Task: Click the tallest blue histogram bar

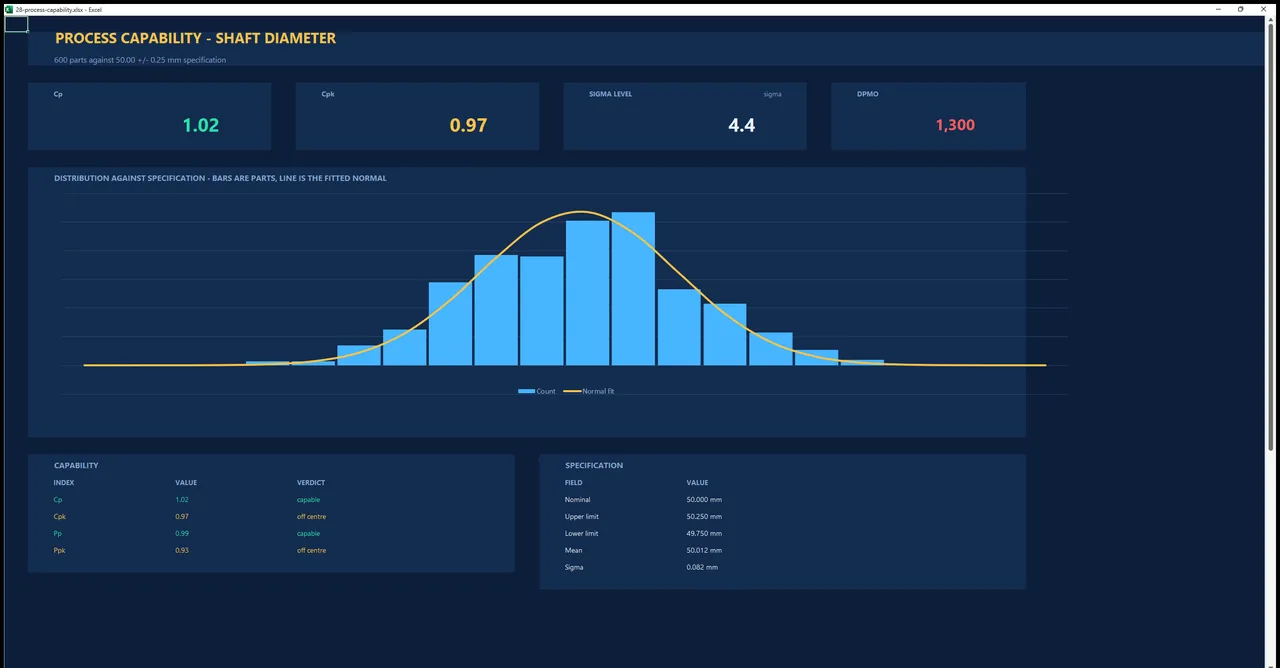Action: 633,289
